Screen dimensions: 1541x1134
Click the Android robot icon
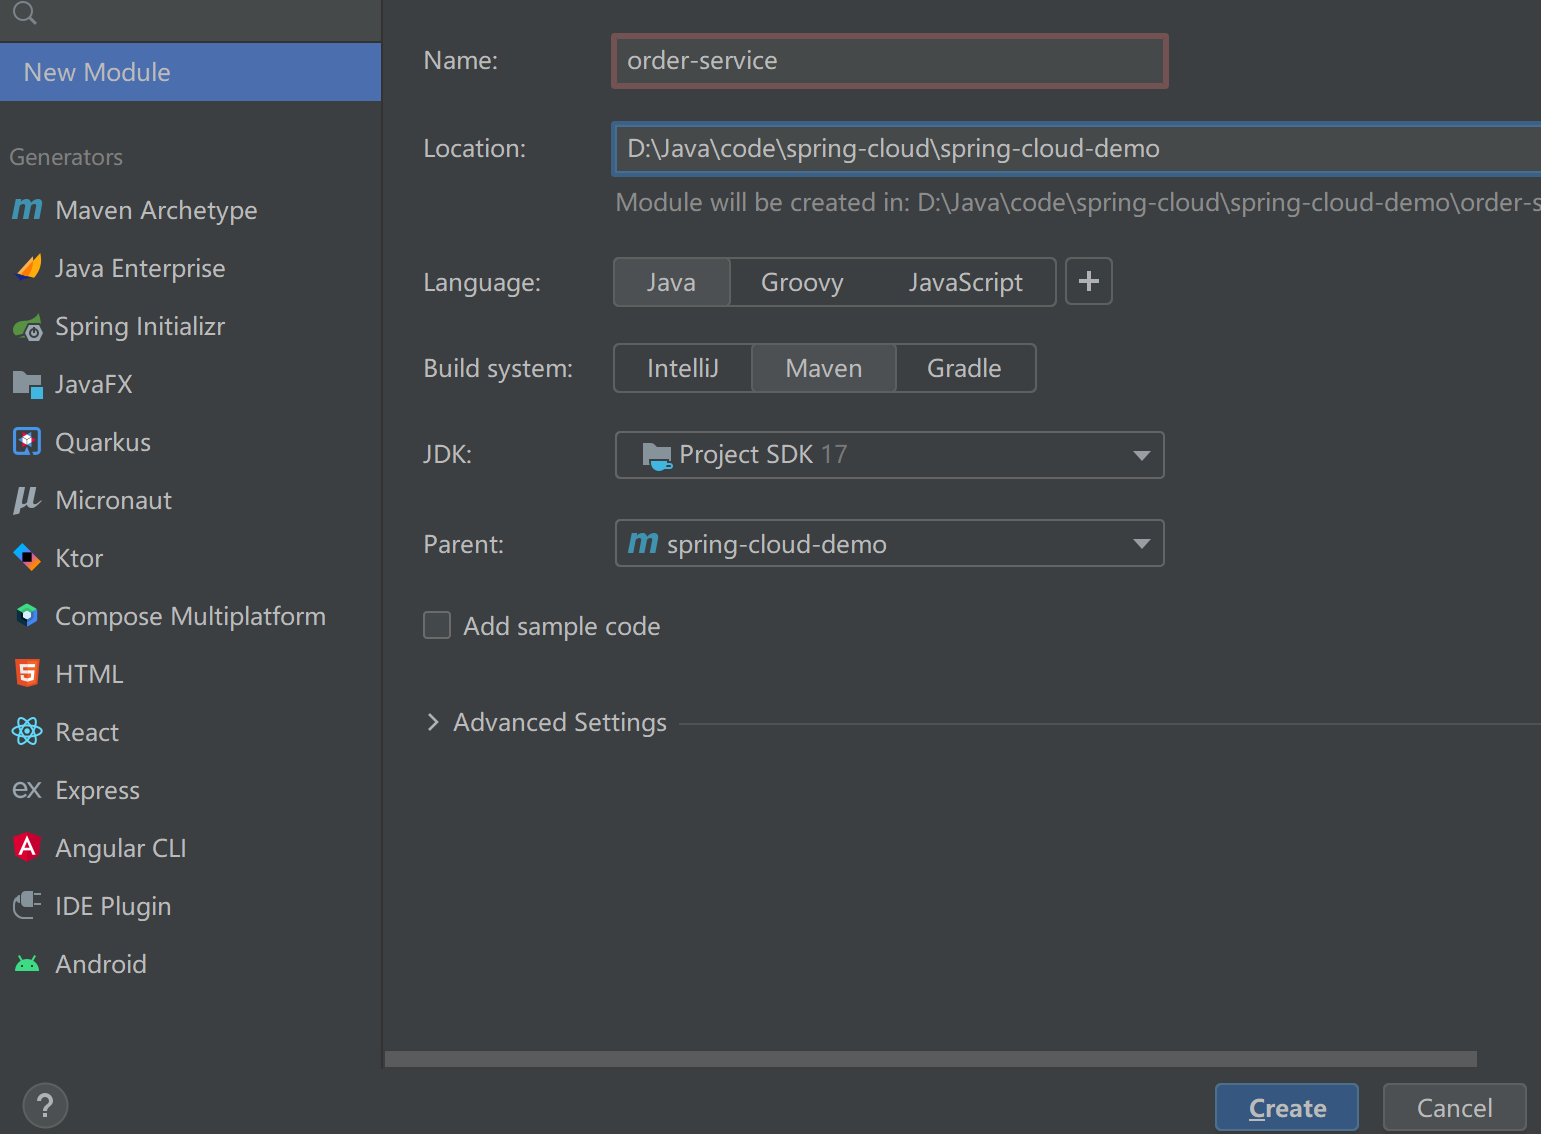tap(27, 964)
